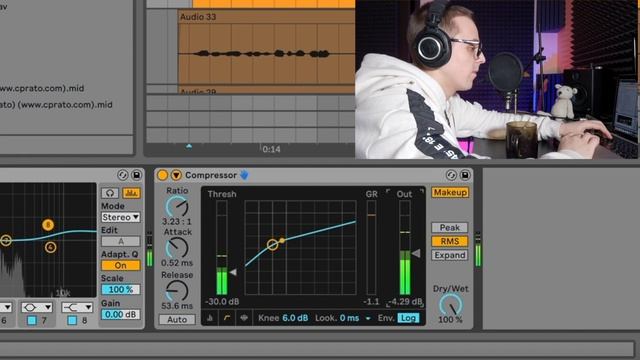Image resolution: width=640 pixels, height=360 pixels.
Task: Click the small triangle next to Lookahead
Action: (368, 318)
